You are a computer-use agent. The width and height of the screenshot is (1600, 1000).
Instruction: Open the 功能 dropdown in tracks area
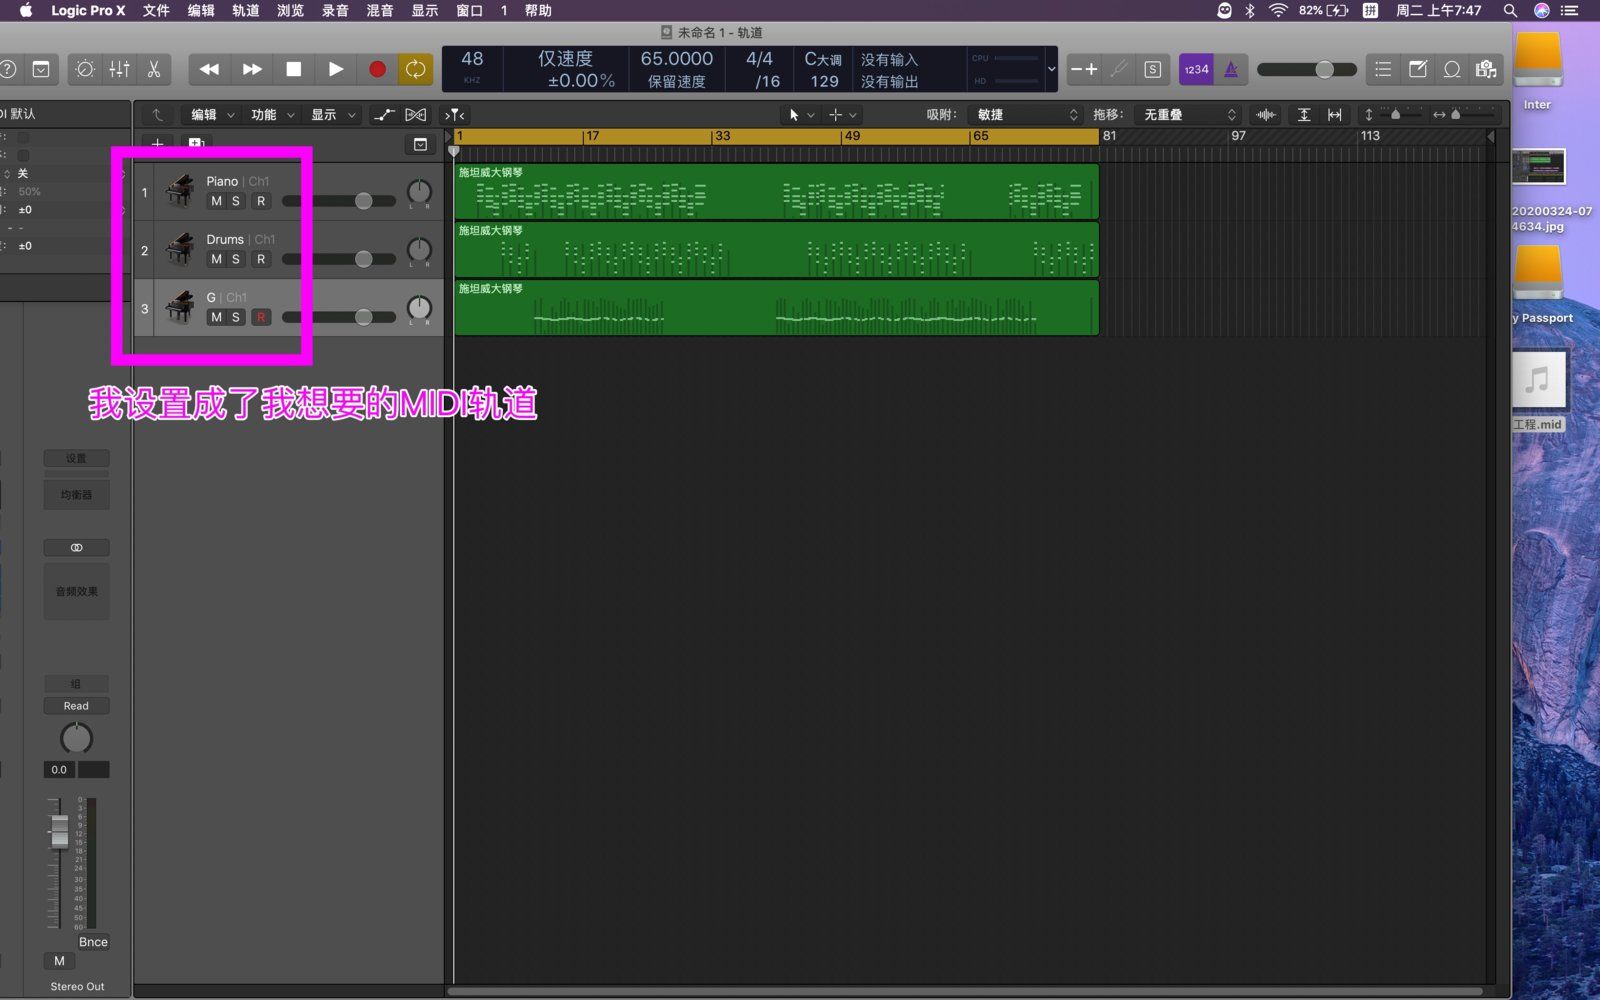coord(272,115)
